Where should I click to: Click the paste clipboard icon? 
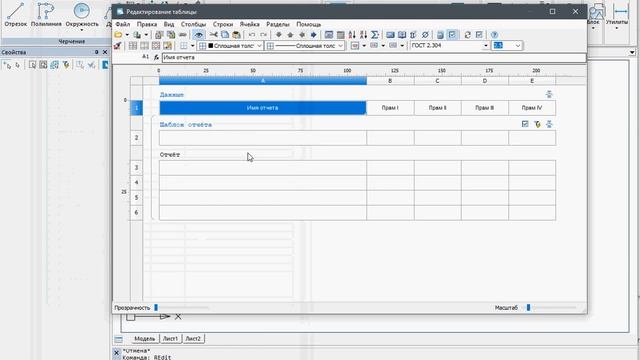pos(236,35)
